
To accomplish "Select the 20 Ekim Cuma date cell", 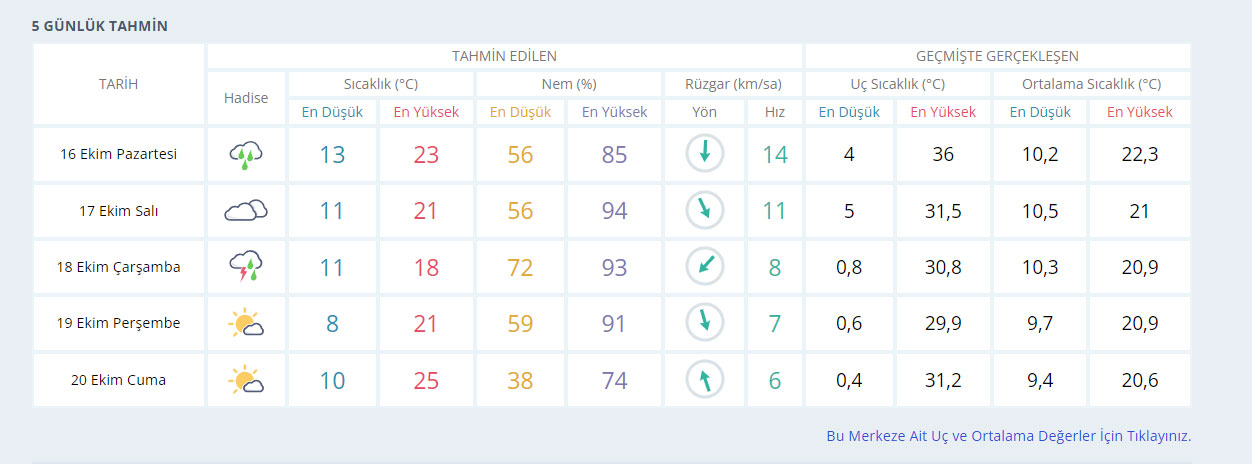I will point(118,380).
